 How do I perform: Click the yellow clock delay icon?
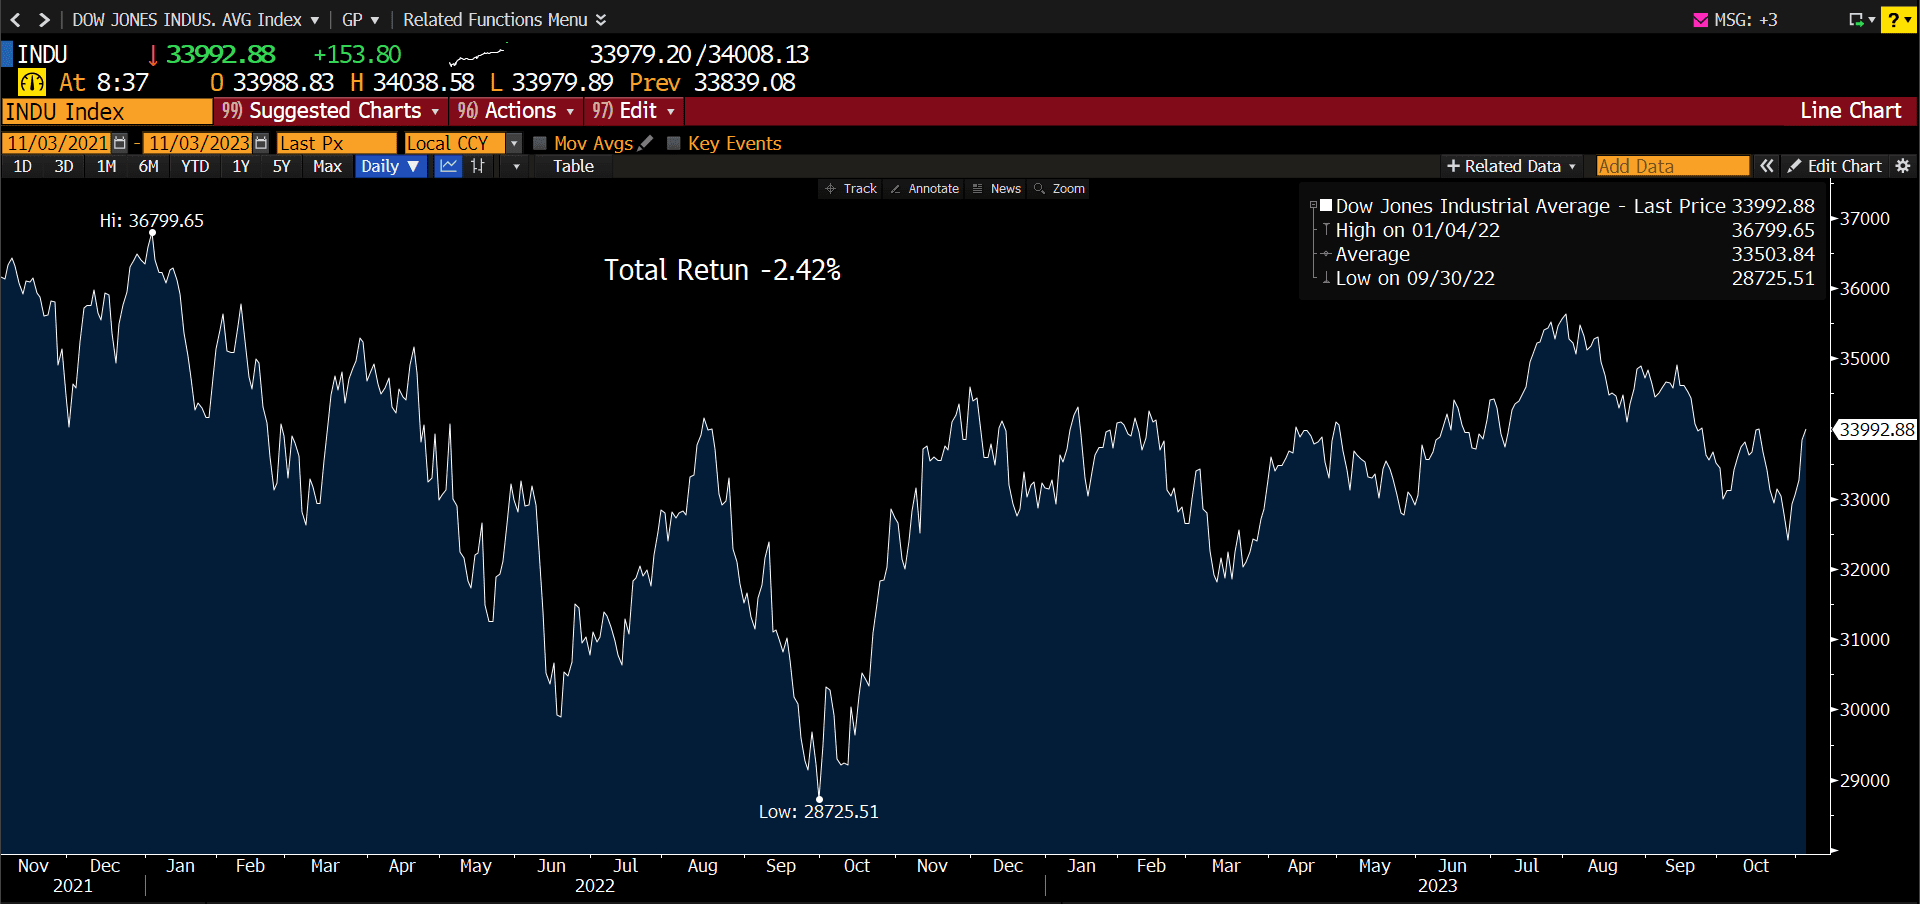tap(32, 83)
